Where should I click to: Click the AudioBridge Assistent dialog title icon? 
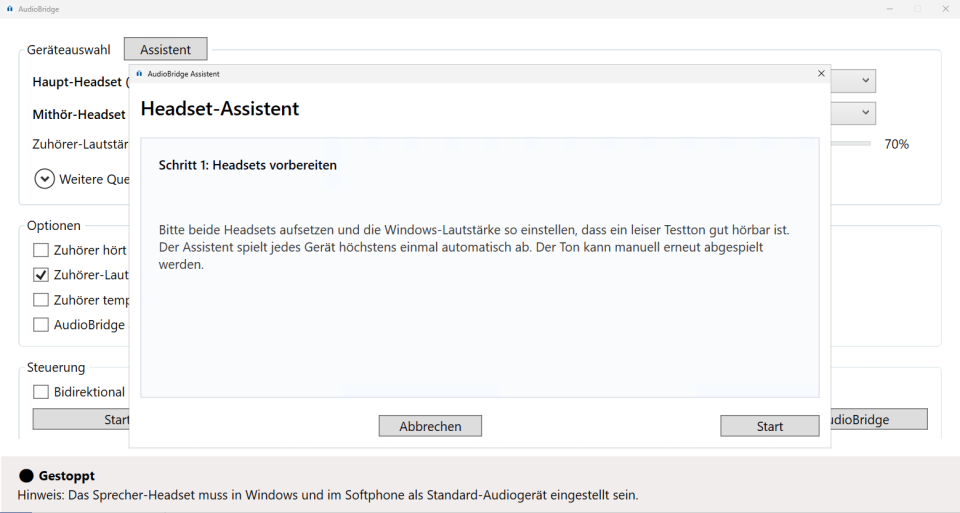point(139,73)
